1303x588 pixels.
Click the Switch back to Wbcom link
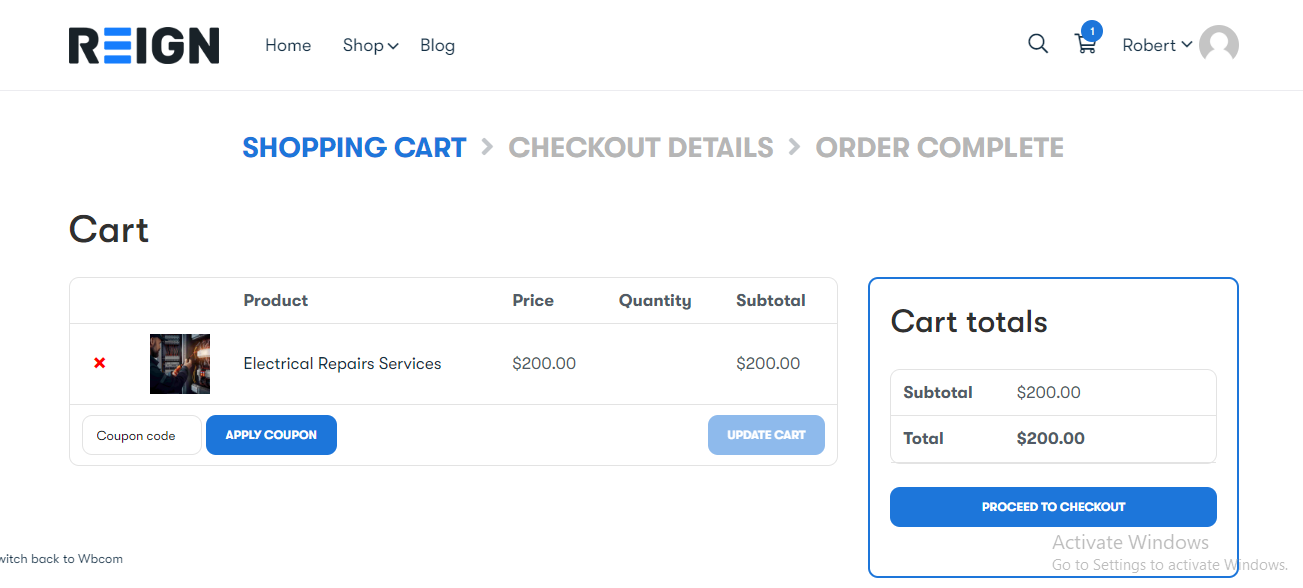coord(60,559)
